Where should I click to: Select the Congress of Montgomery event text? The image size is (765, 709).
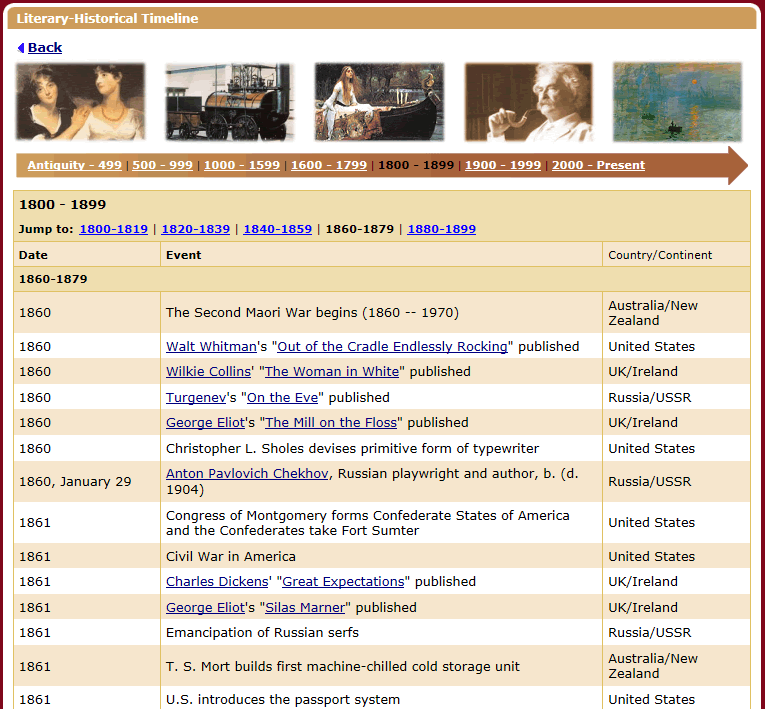click(x=368, y=523)
